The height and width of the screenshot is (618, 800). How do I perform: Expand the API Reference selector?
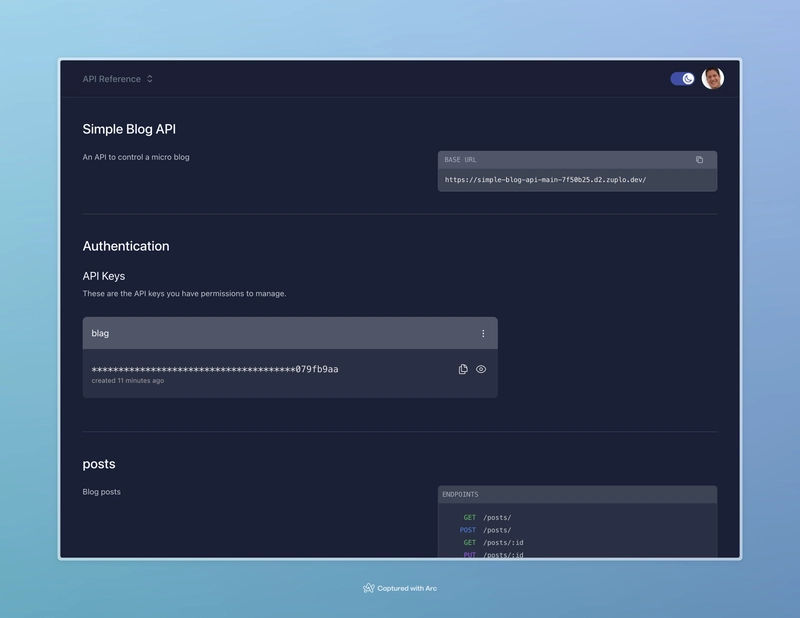point(117,79)
